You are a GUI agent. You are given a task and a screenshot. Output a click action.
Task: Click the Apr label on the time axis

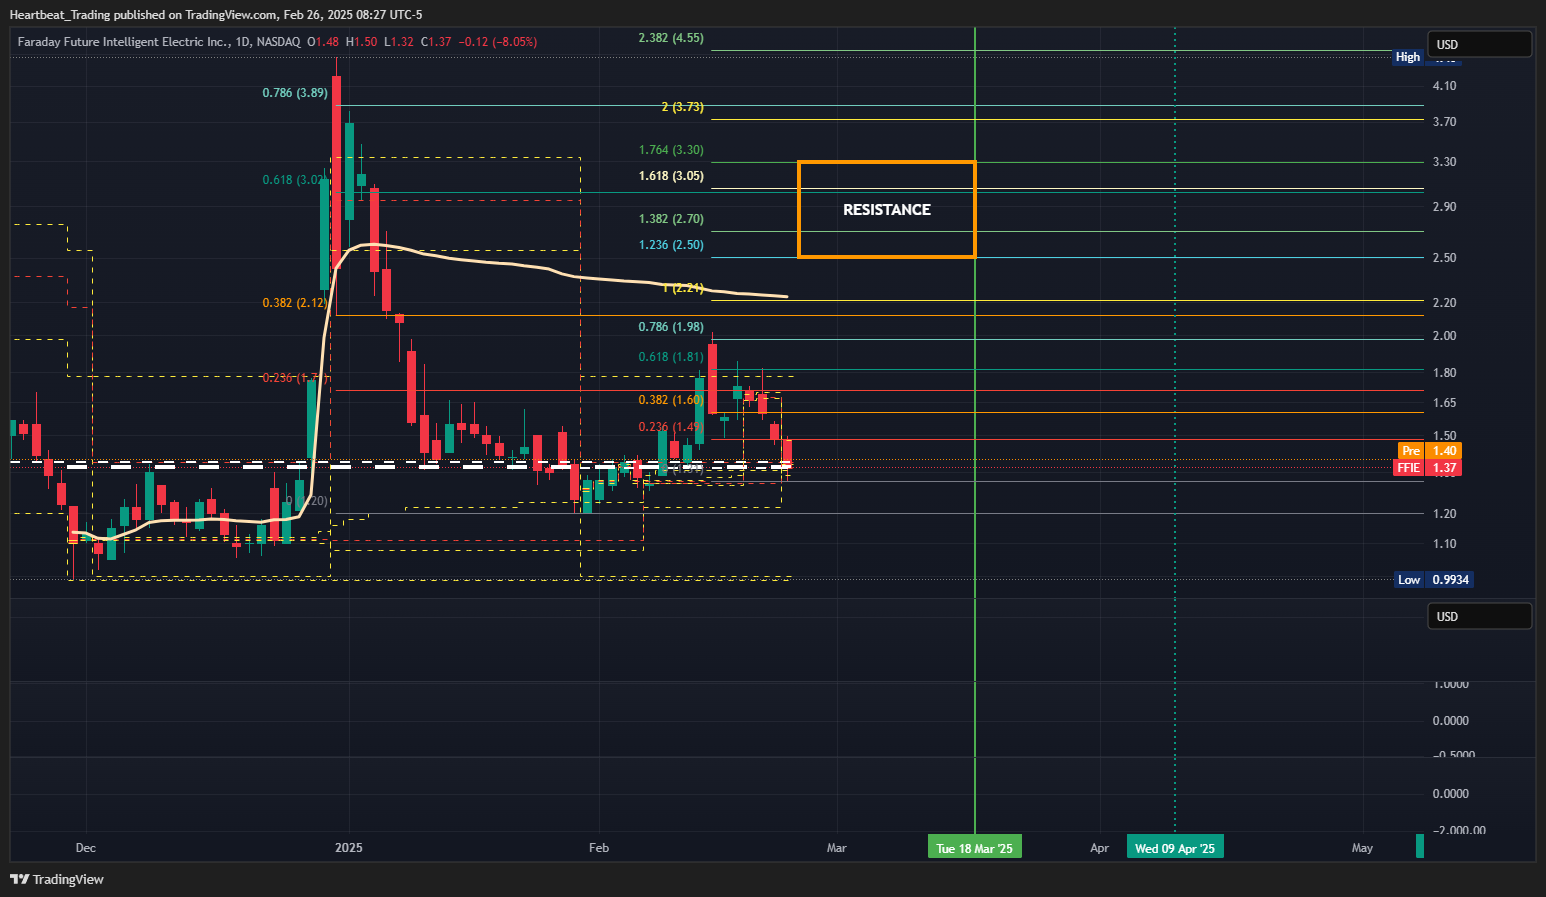click(x=1100, y=848)
